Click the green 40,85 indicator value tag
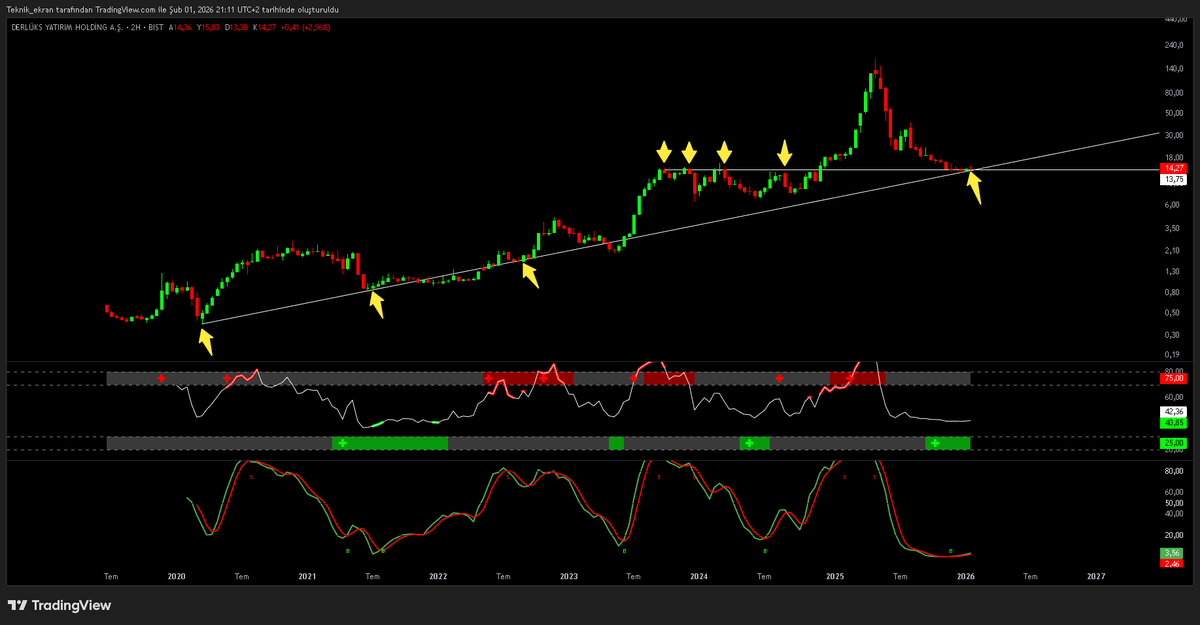 1172,423
